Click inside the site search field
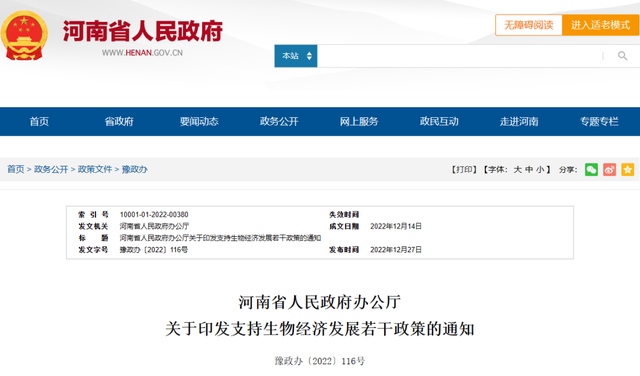Viewport: 640px width, 376px height. (459, 56)
